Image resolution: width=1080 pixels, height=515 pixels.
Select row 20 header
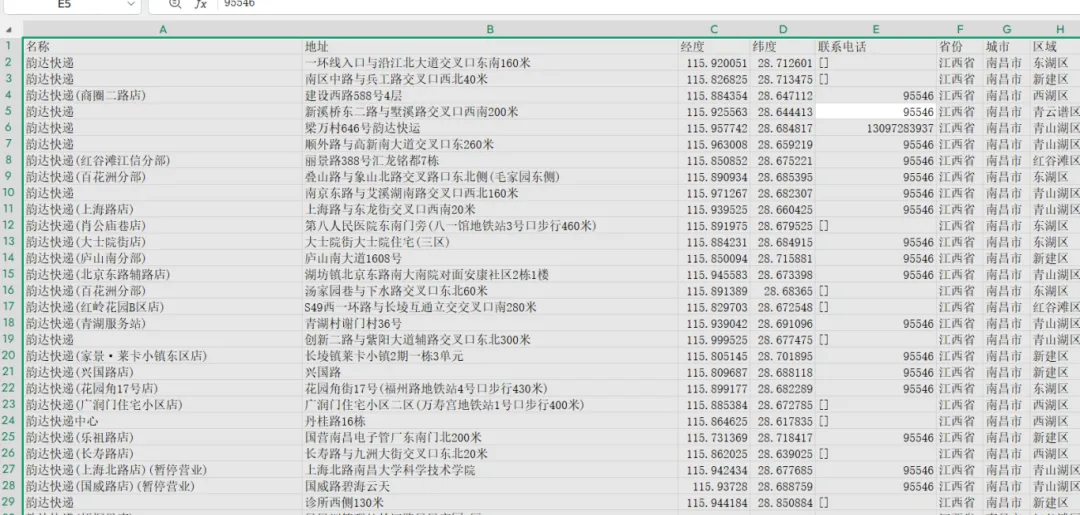[10, 356]
